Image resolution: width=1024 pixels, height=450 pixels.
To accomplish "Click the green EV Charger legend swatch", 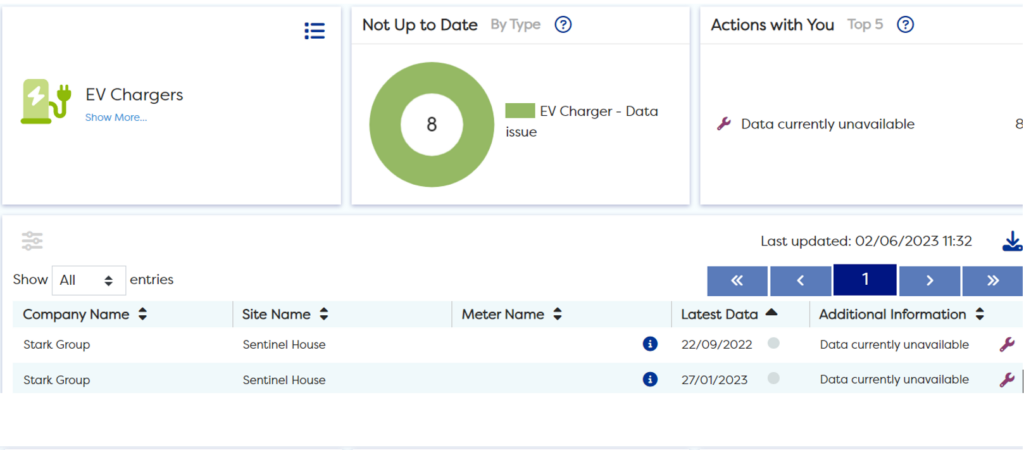I will click(520, 111).
